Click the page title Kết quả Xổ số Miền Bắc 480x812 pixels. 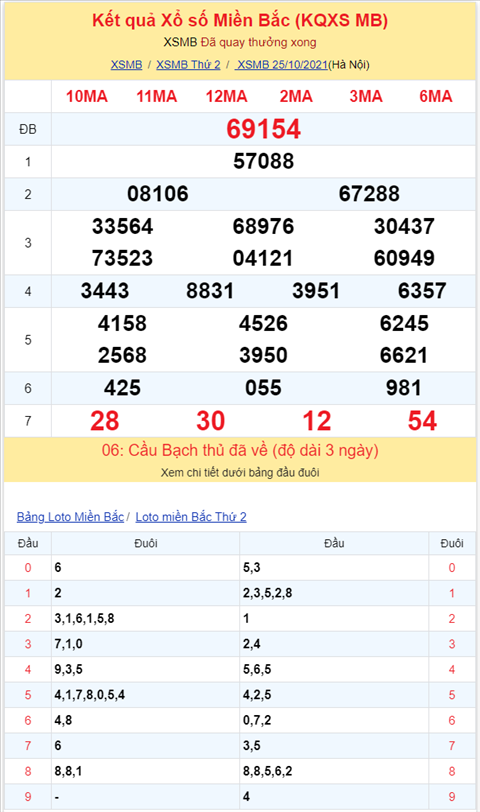[240, 20]
